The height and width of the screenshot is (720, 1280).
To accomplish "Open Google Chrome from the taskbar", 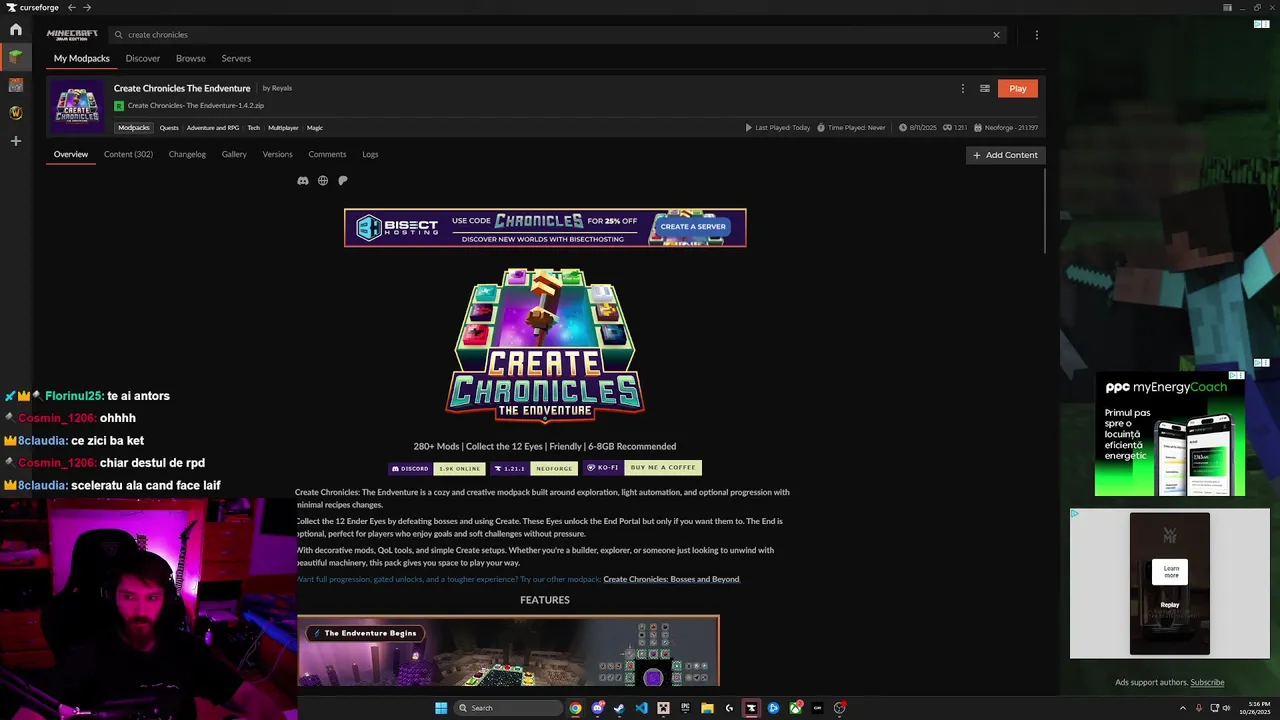I will tap(575, 708).
